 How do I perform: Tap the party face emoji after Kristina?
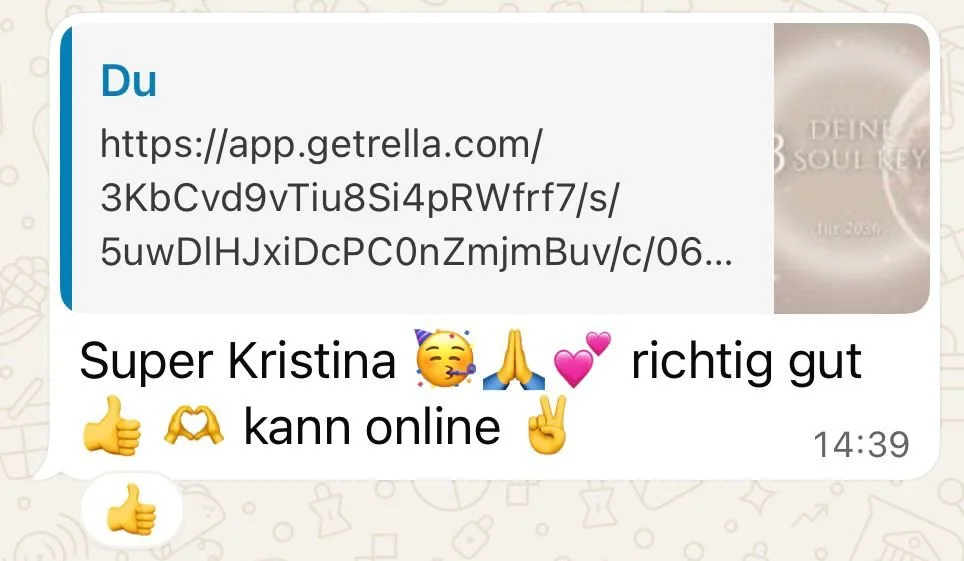[x=445, y=359]
